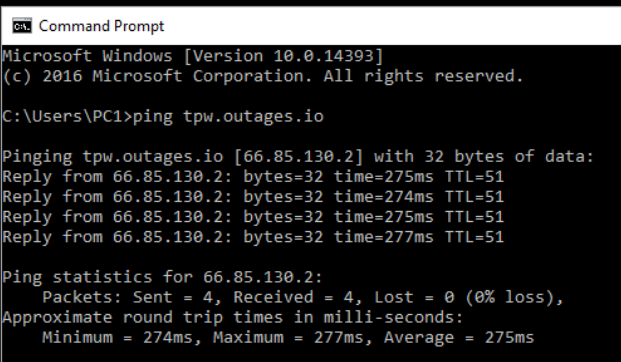Click the third reply line from 66.85.130.2
Viewport: 621px width, 362px height.
click(x=253, y=217)
